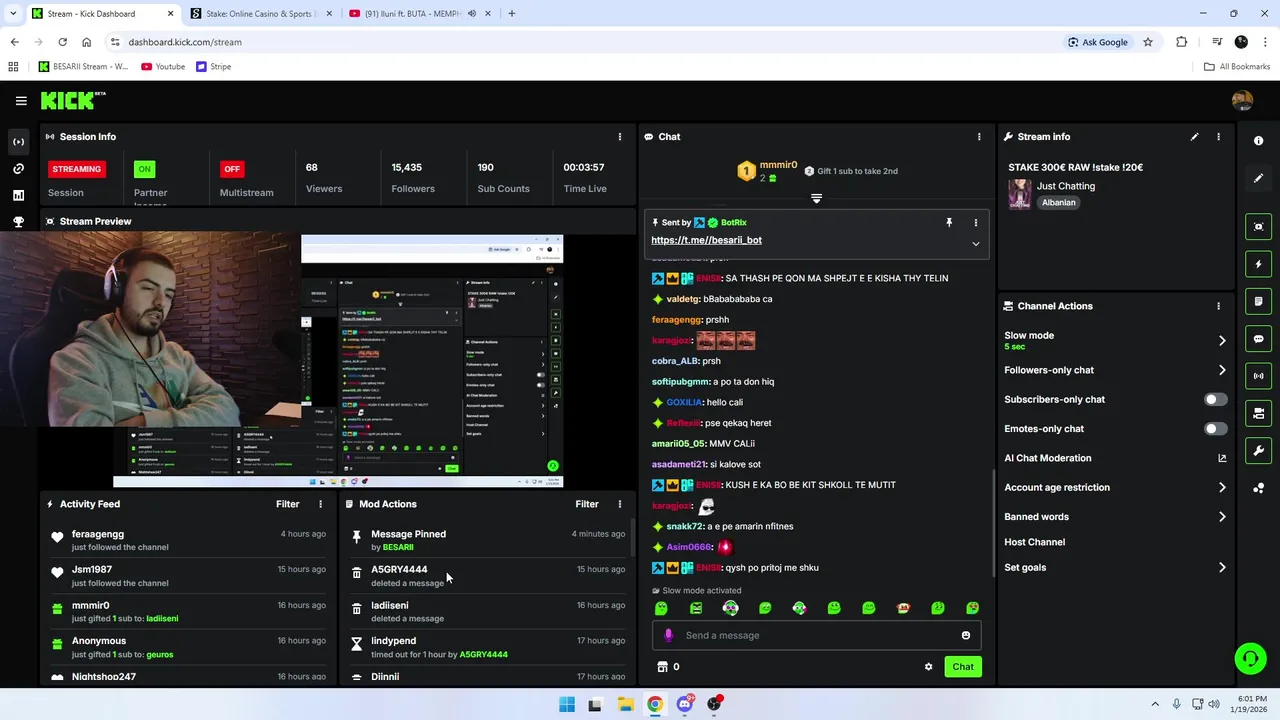Click the Albanian language tag

coord(1059,202)
